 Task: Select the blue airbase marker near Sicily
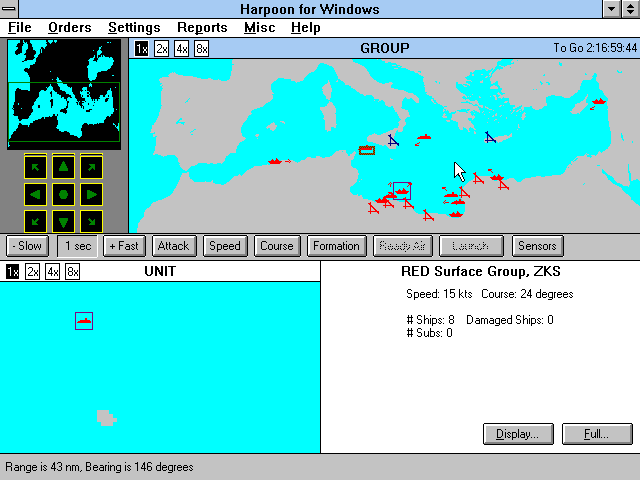393,140
